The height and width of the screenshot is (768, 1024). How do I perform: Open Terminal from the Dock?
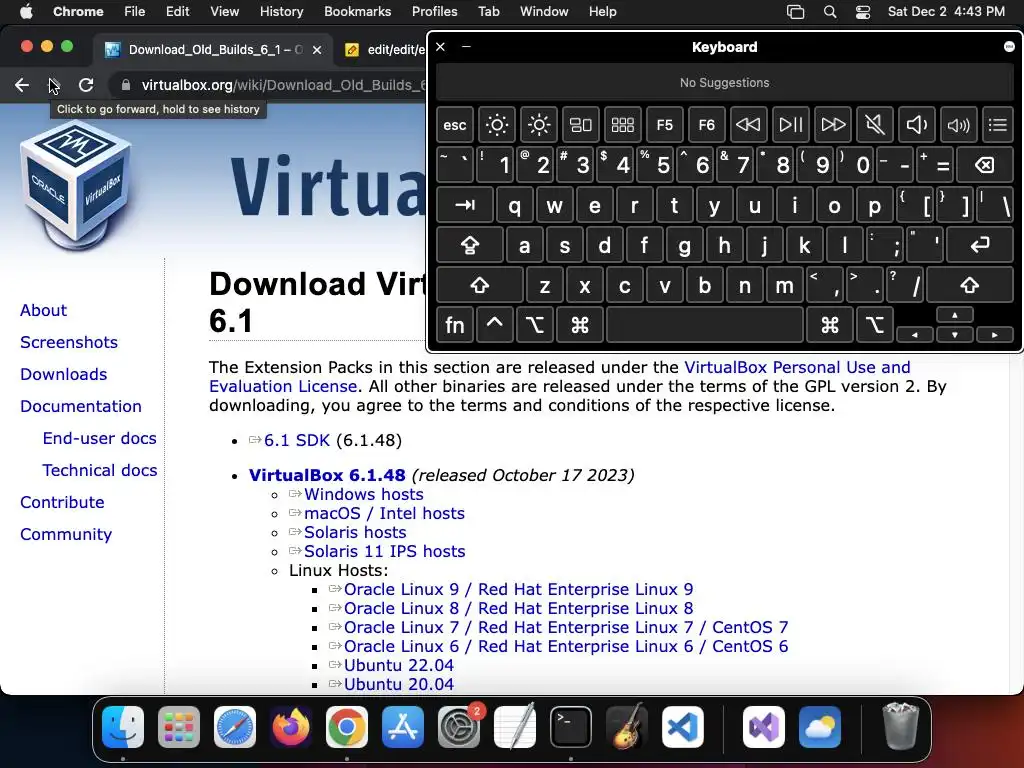(x=571, y=727)
